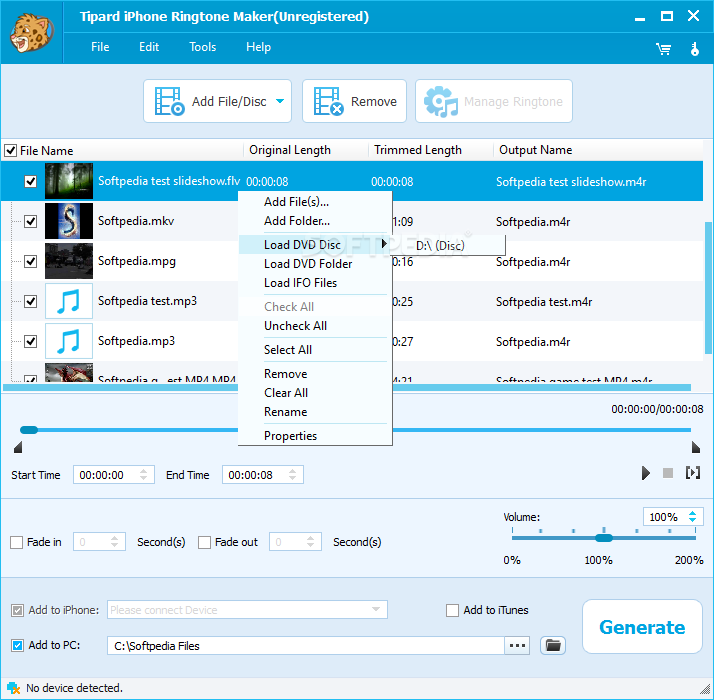Screen dimensions: 714x700
Task: Click the play trimmed segment bracket icon
Action: pos(693,473)
